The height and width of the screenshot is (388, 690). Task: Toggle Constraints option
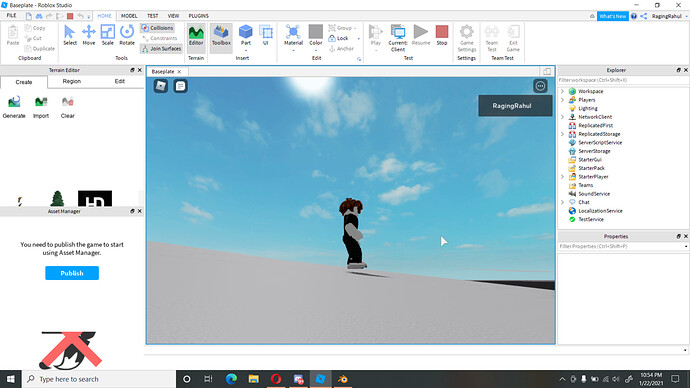pyautogui.click(x=159, y=38)
